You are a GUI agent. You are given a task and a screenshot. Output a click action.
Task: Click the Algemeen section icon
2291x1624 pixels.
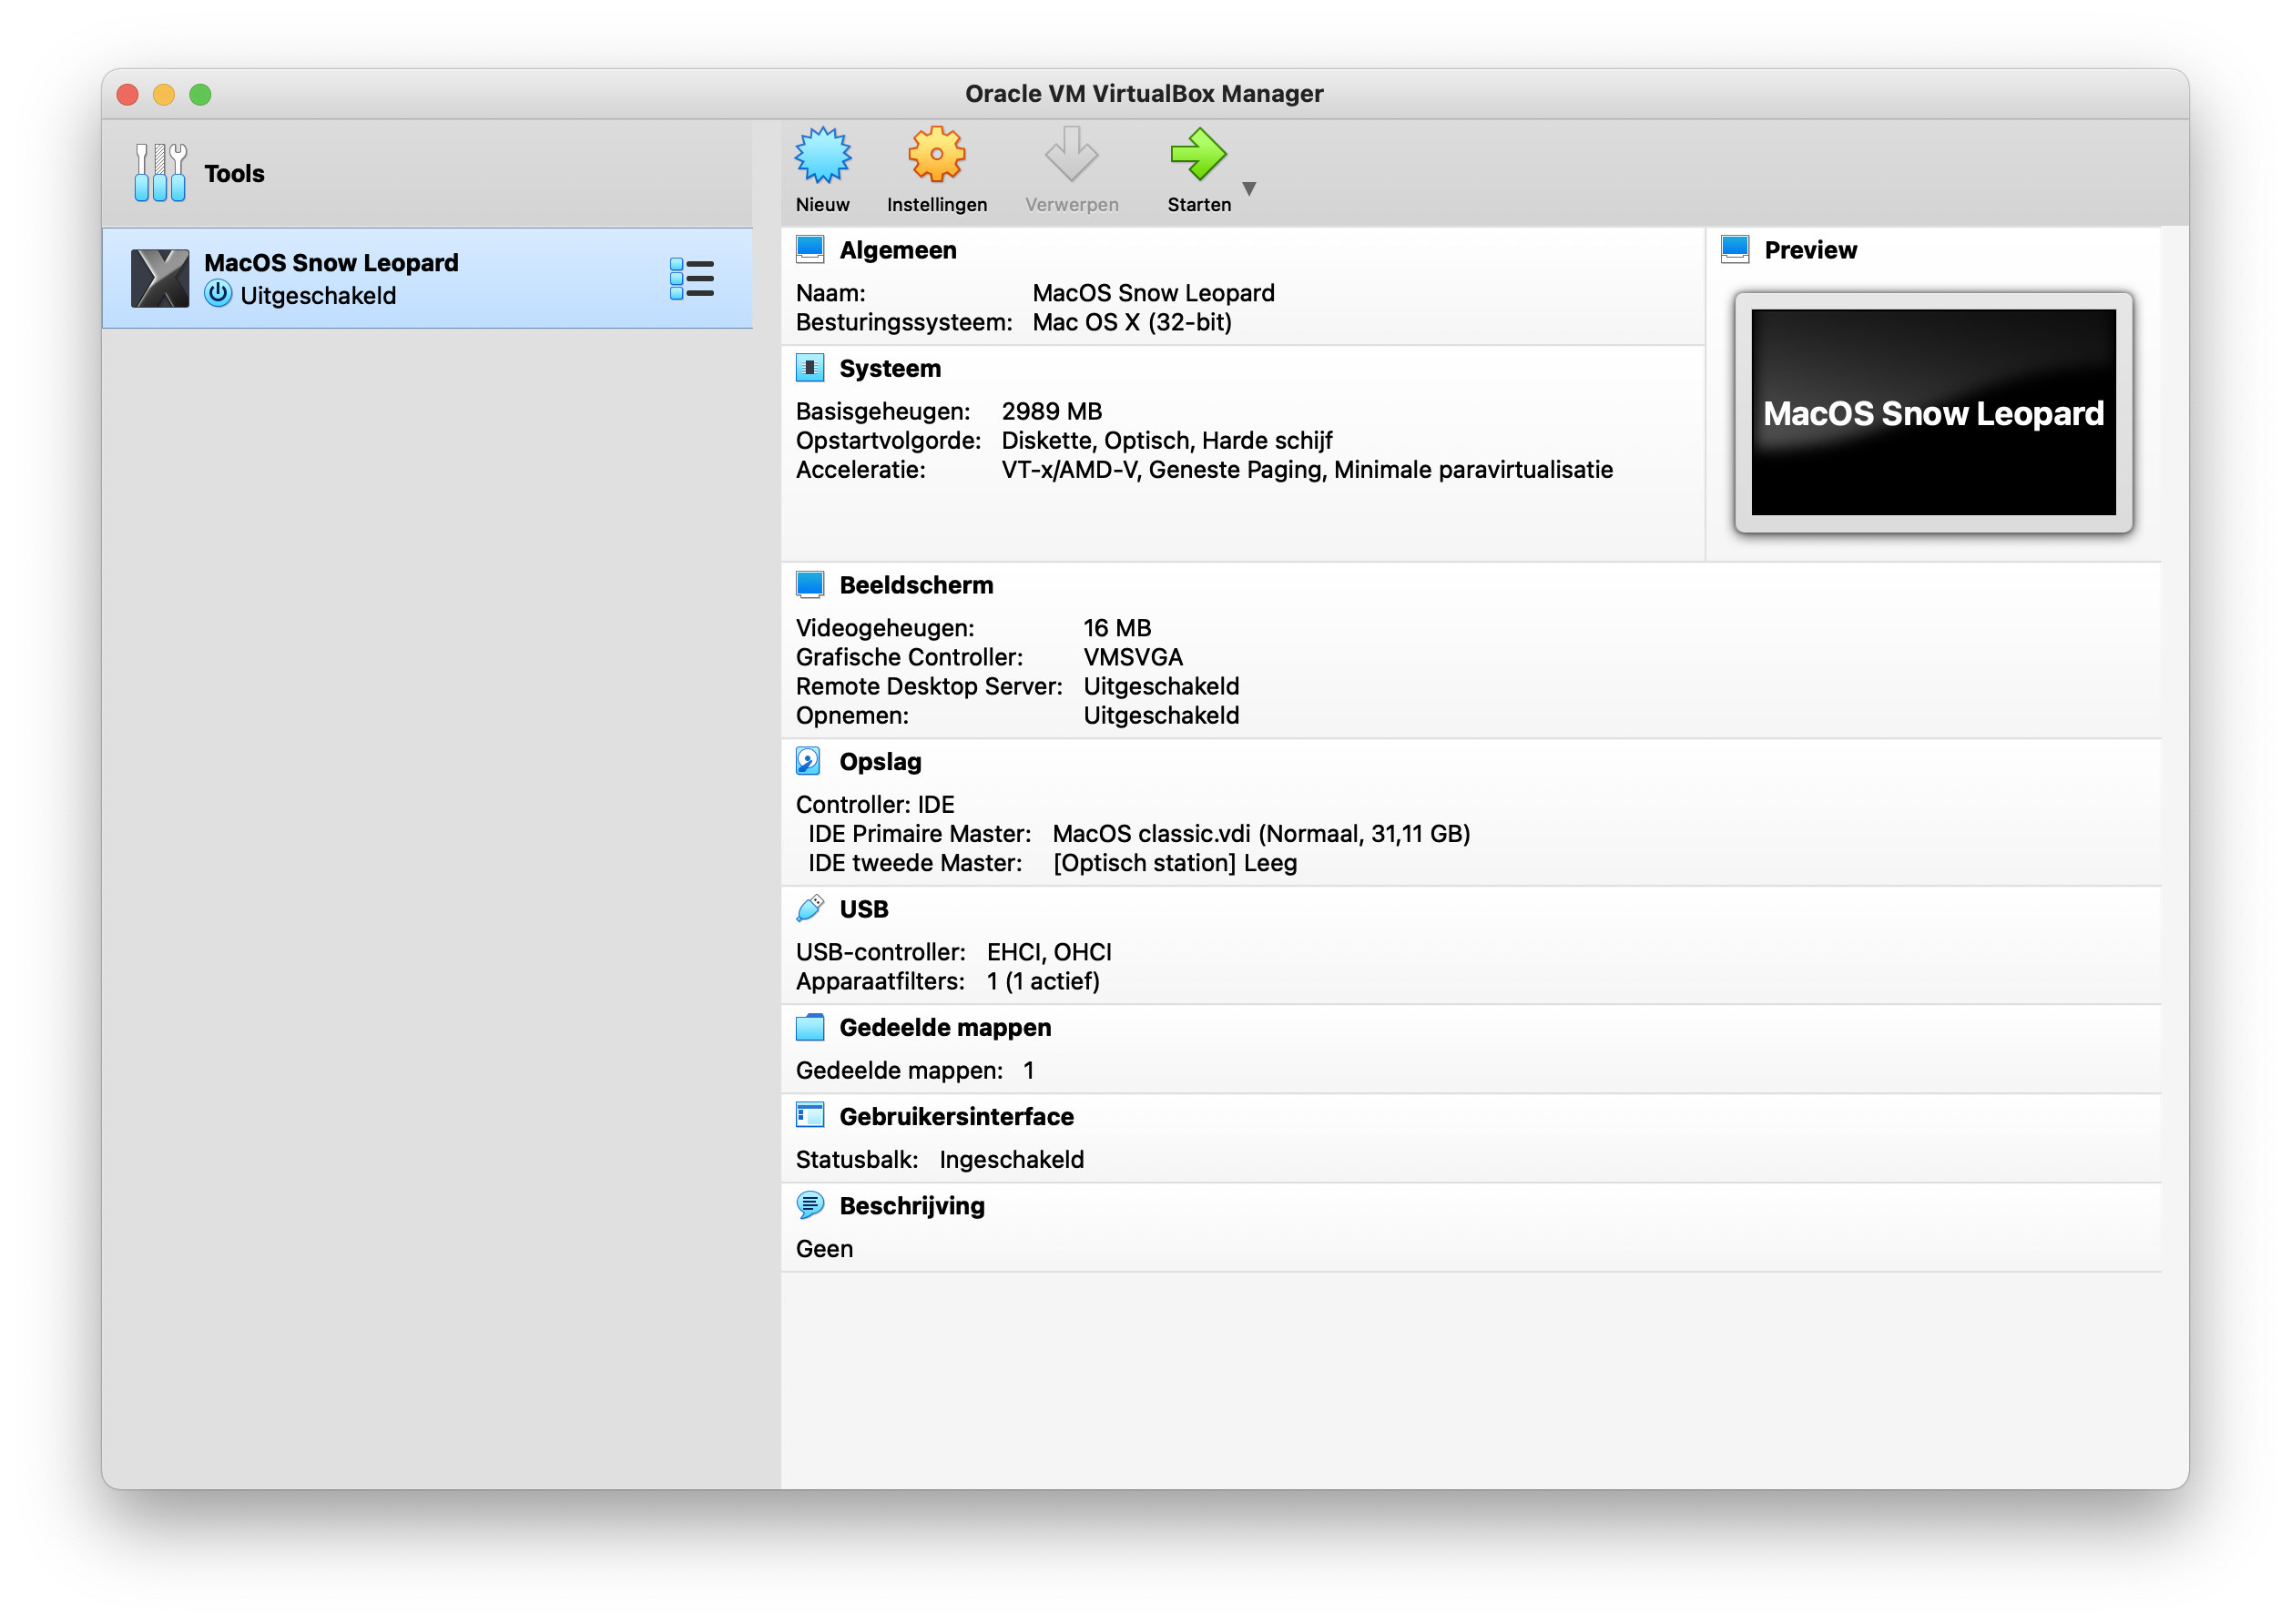(x=810, y=250)
